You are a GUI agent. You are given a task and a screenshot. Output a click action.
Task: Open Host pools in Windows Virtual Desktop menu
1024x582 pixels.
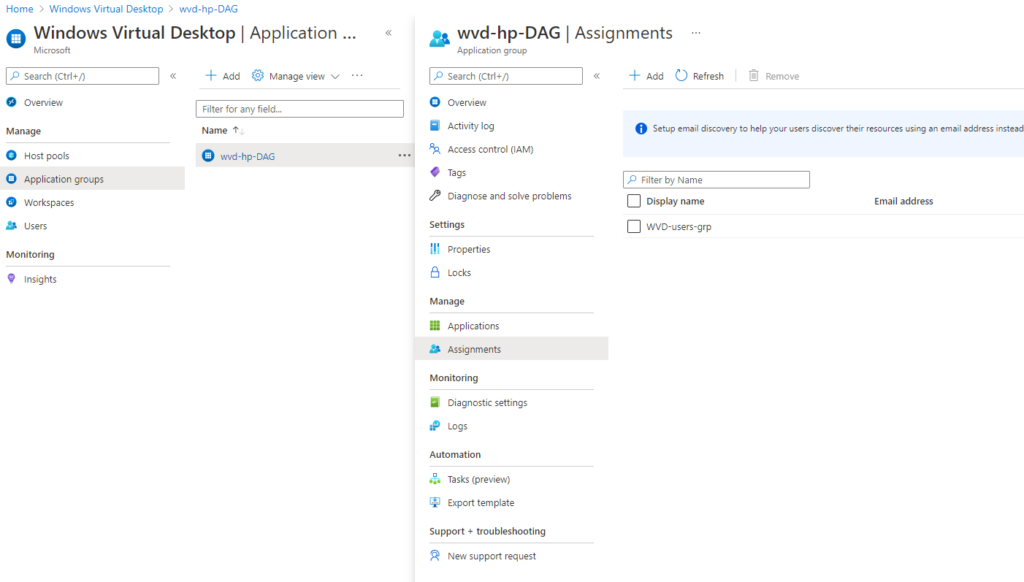click(46, 155)
